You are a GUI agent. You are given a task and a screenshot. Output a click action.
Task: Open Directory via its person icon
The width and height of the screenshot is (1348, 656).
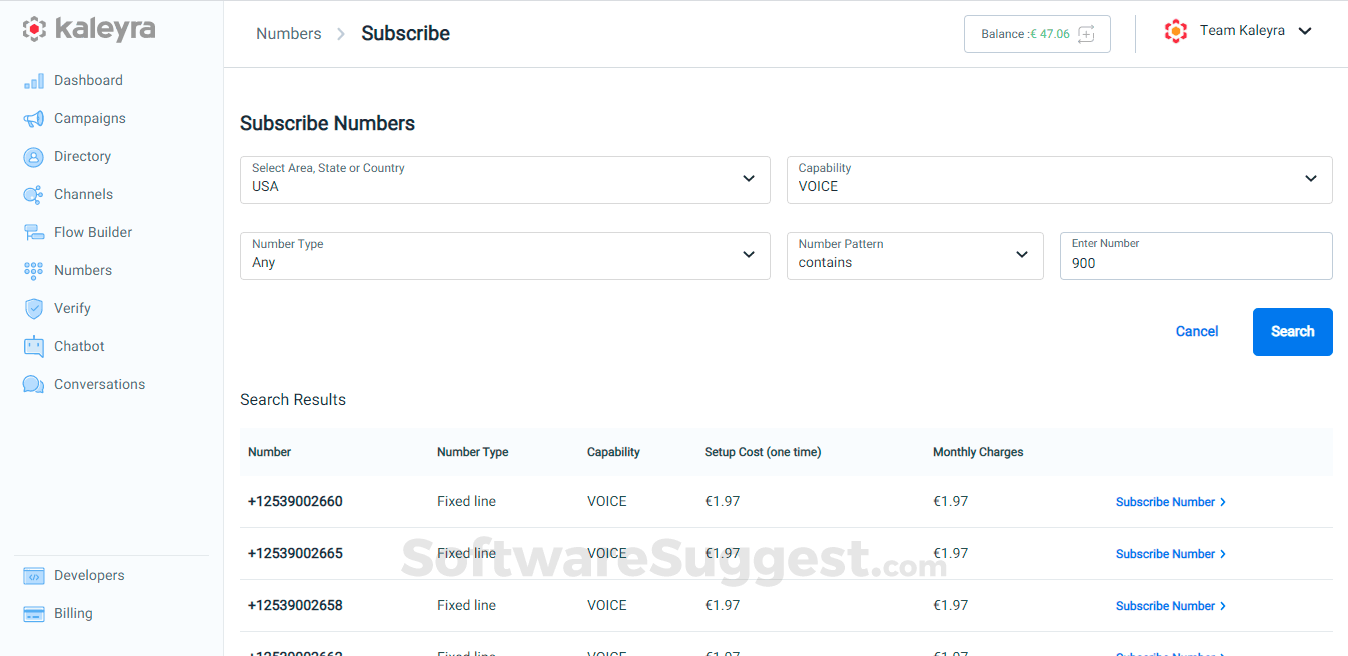coord(34,157)
